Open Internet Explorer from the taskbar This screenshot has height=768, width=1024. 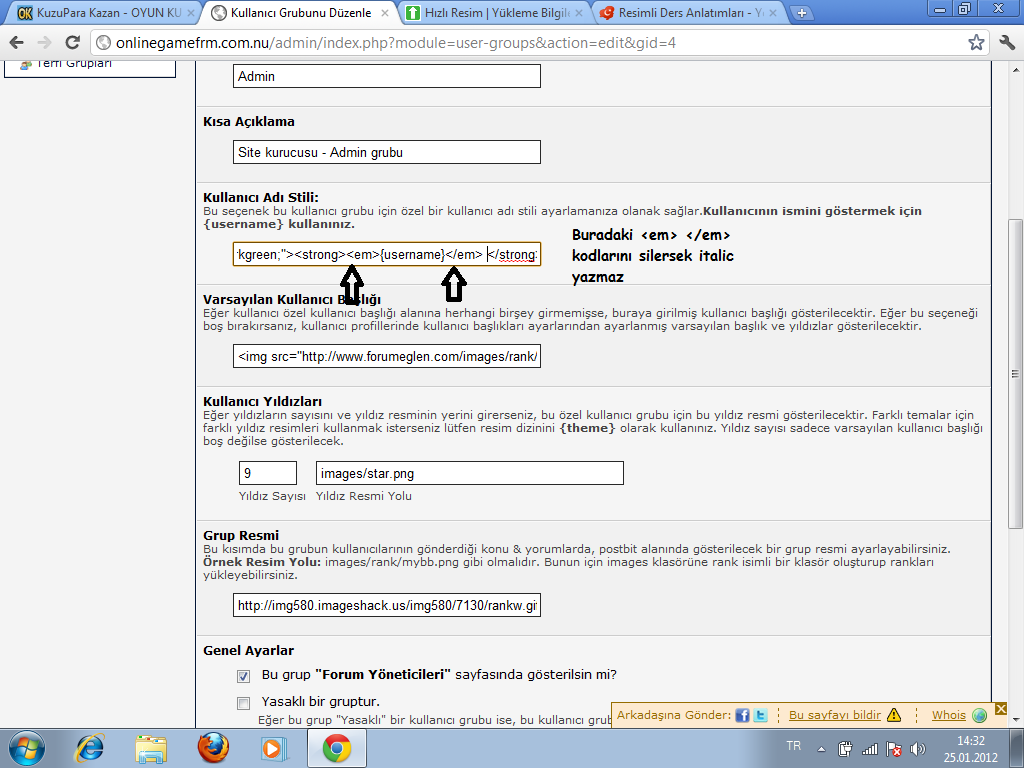click(90, 747)
